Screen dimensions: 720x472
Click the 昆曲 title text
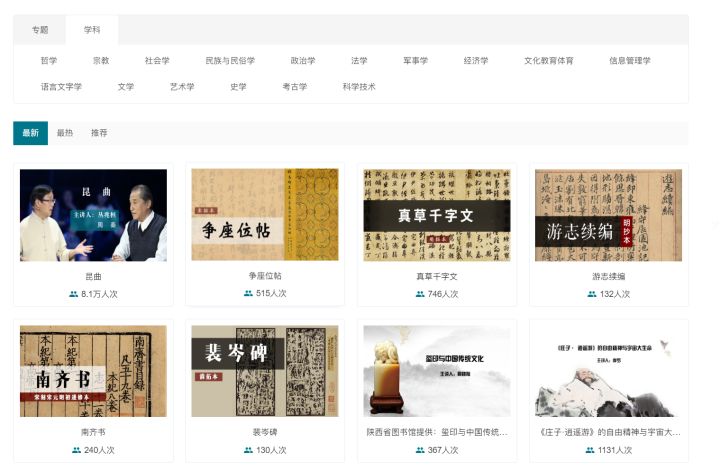tap(93, 277)
